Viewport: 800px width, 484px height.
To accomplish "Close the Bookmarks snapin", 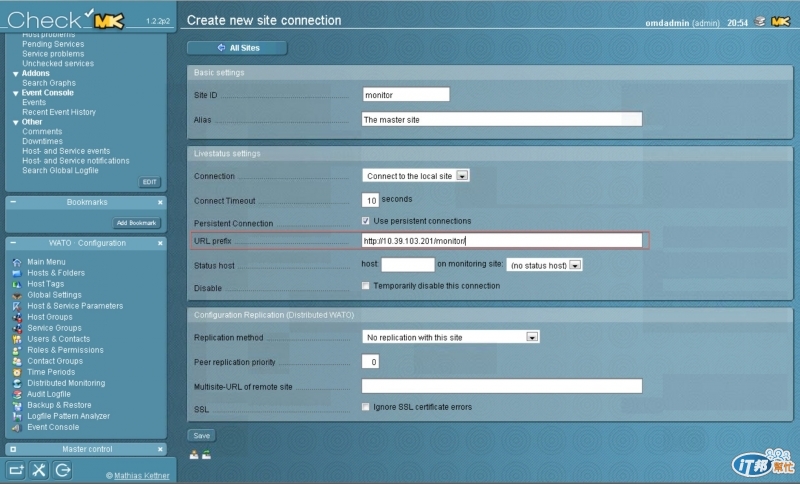I will [160, 202].
